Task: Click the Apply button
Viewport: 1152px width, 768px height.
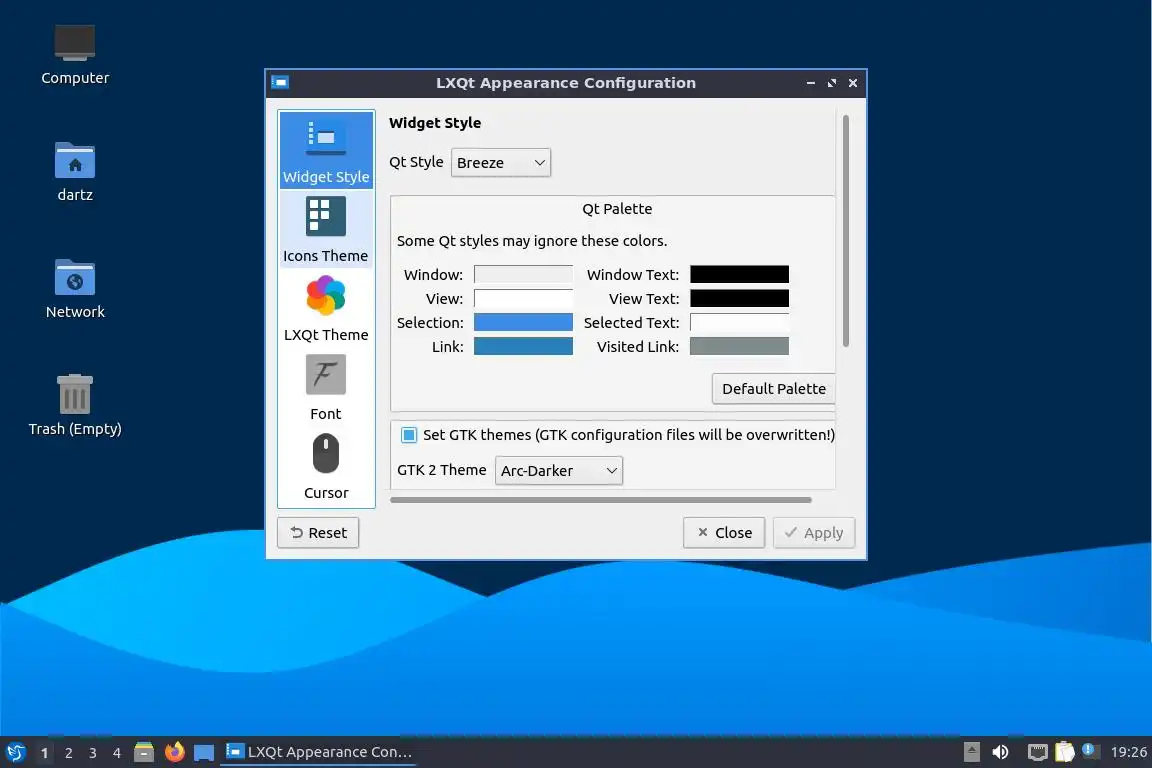Action: tap(814, 533)
